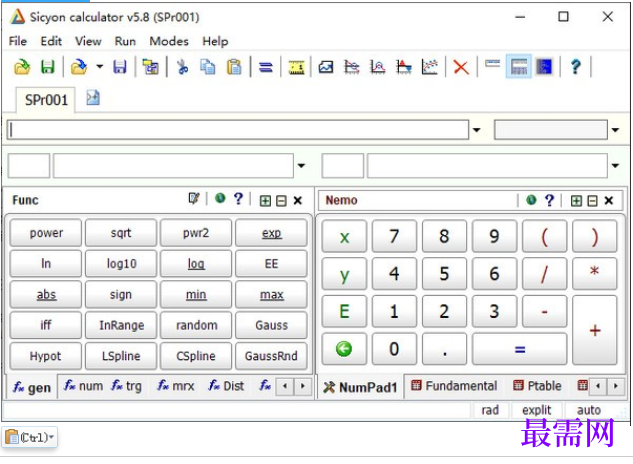Toggle the rad angle mode in status bar
The width and height of the screenshot is (633, 464).
click(x=490, y=410)
